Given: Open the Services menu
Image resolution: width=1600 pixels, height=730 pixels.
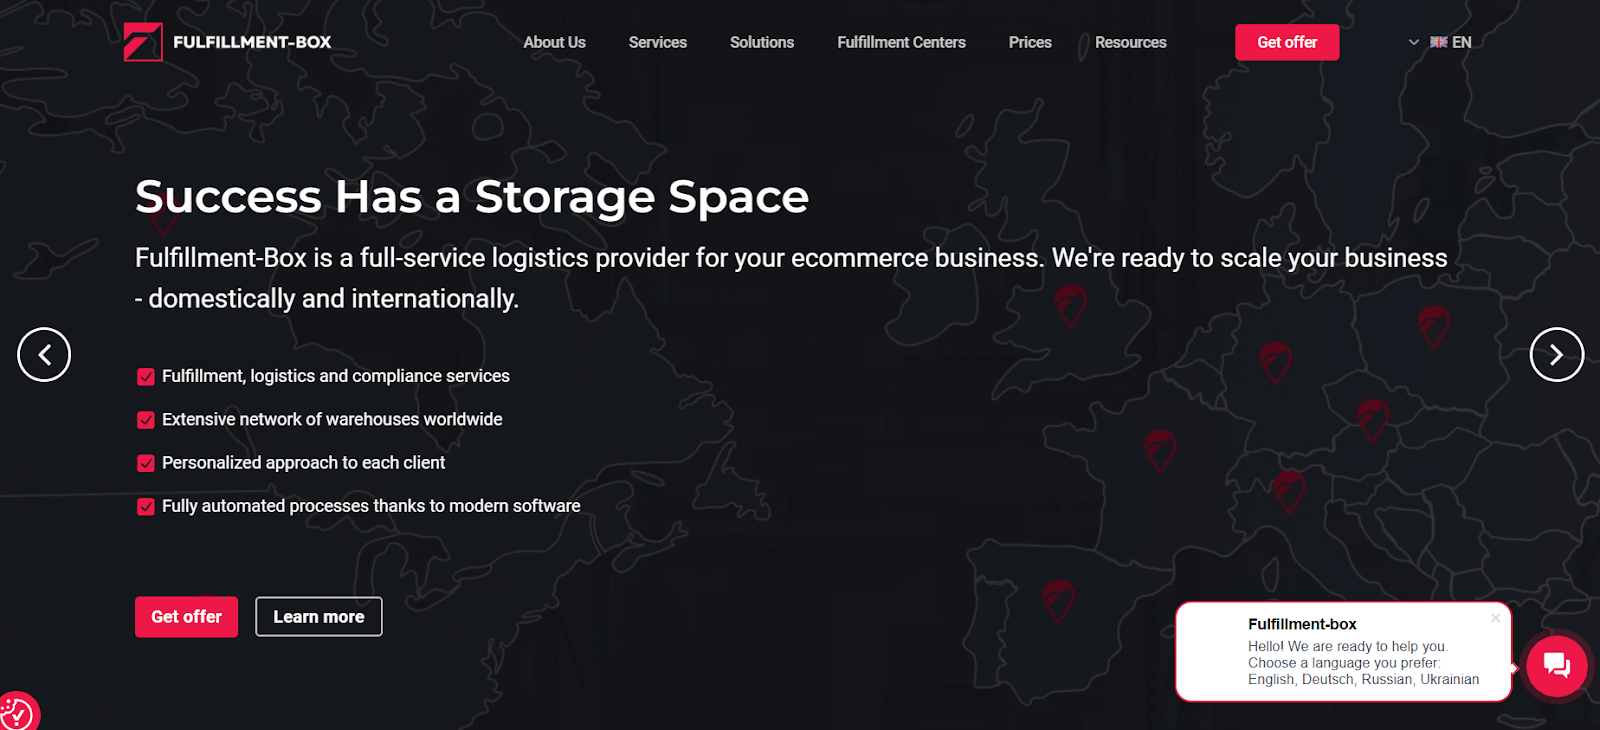Looking at the screenshot, I should (x=657, y=42).
